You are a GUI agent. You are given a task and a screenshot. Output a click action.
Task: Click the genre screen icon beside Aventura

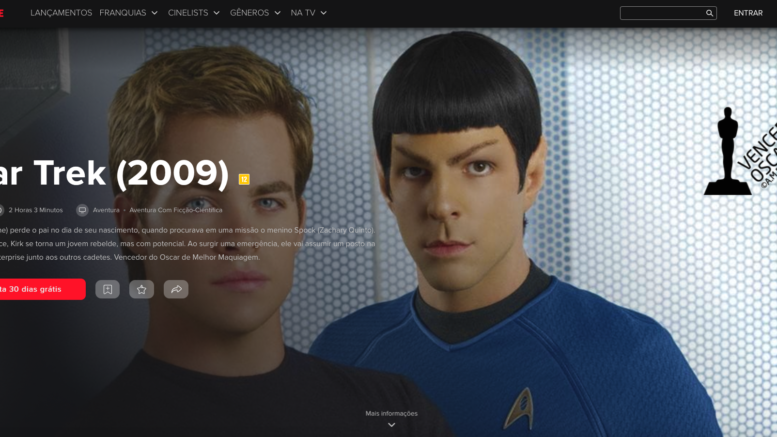[82, 210]
